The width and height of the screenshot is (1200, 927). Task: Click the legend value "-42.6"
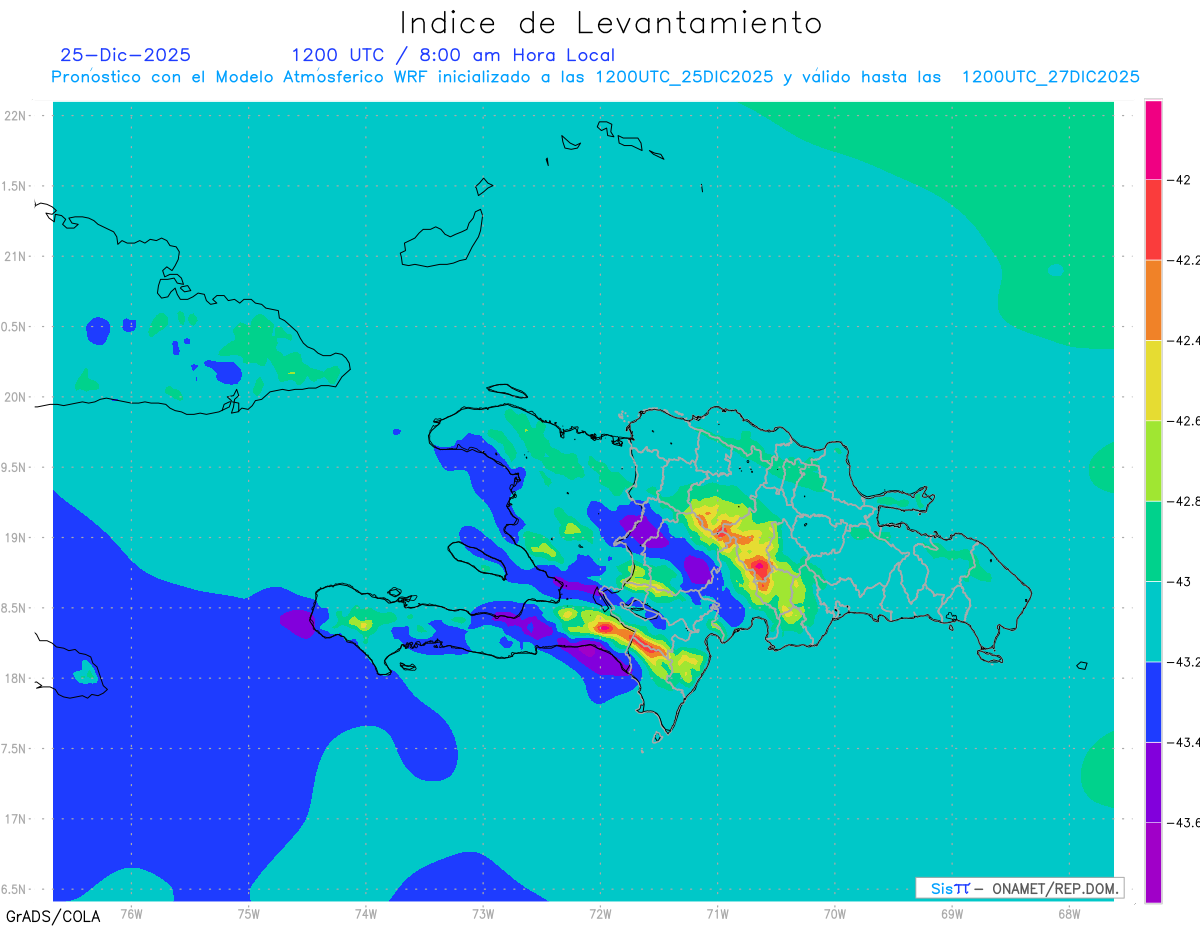click(1185, 420)
